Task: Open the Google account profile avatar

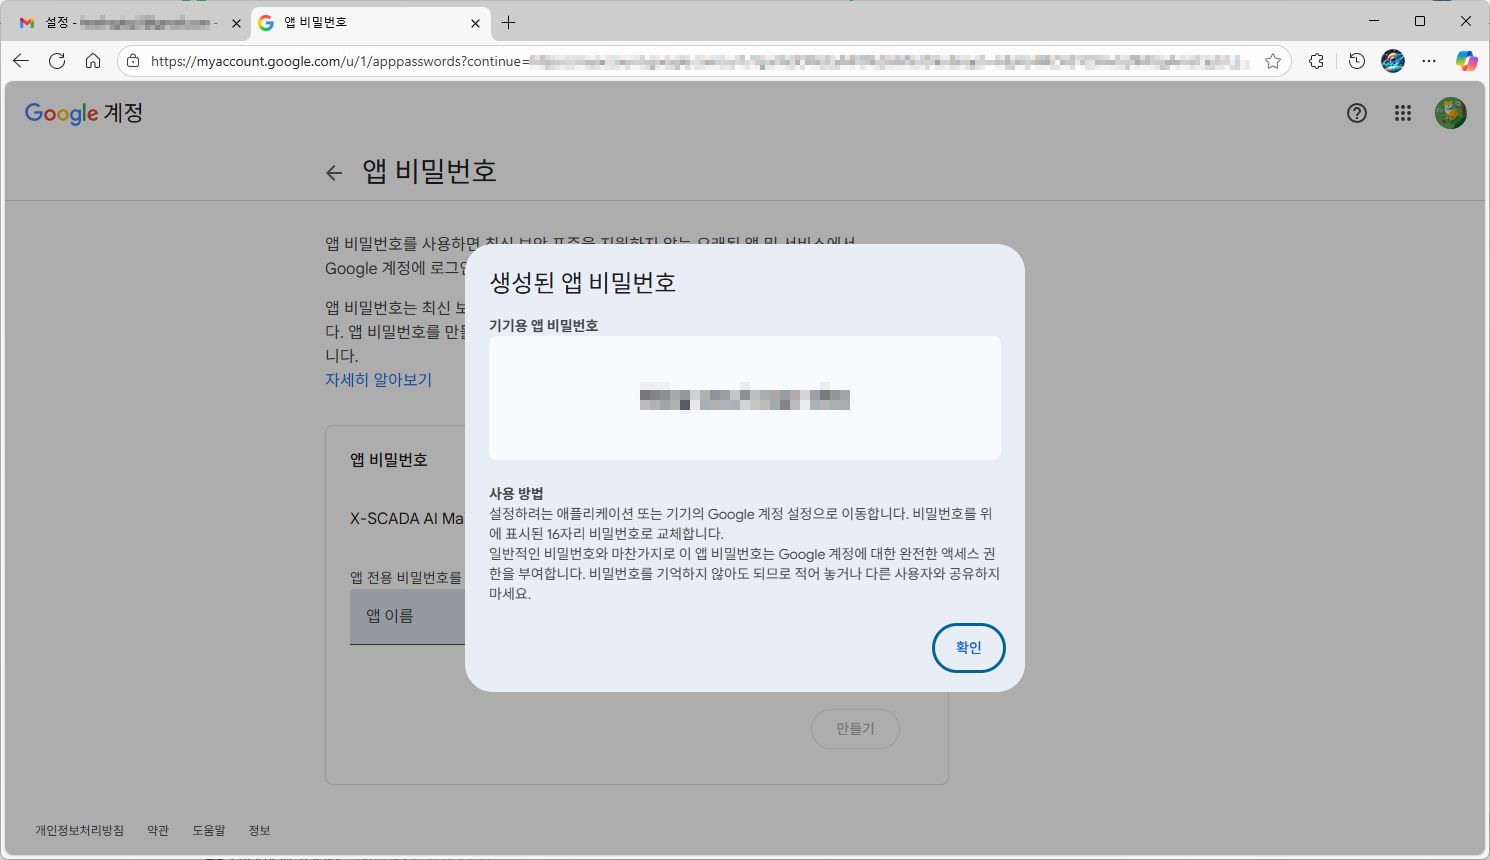Action: pyautogui.click(x=1450, y=113)
